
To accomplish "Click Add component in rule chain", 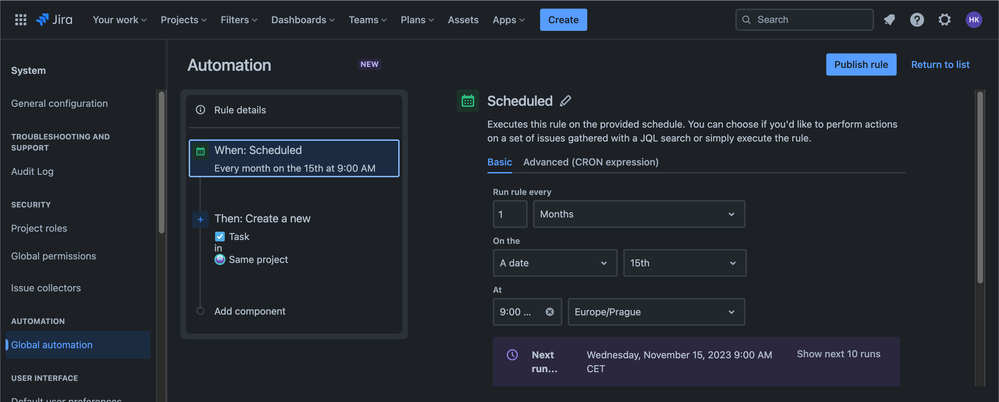I will (x=250, y=311).
